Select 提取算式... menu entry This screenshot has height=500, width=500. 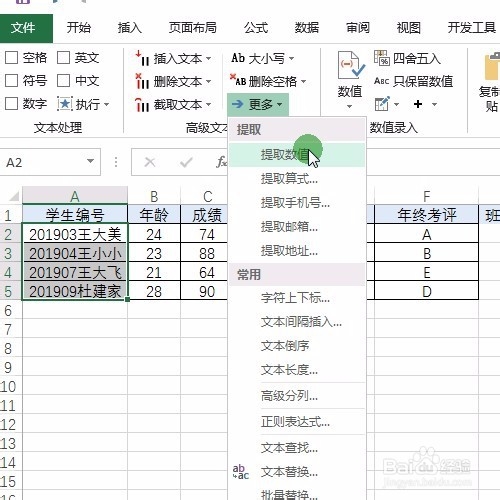(x=297, y=179)
